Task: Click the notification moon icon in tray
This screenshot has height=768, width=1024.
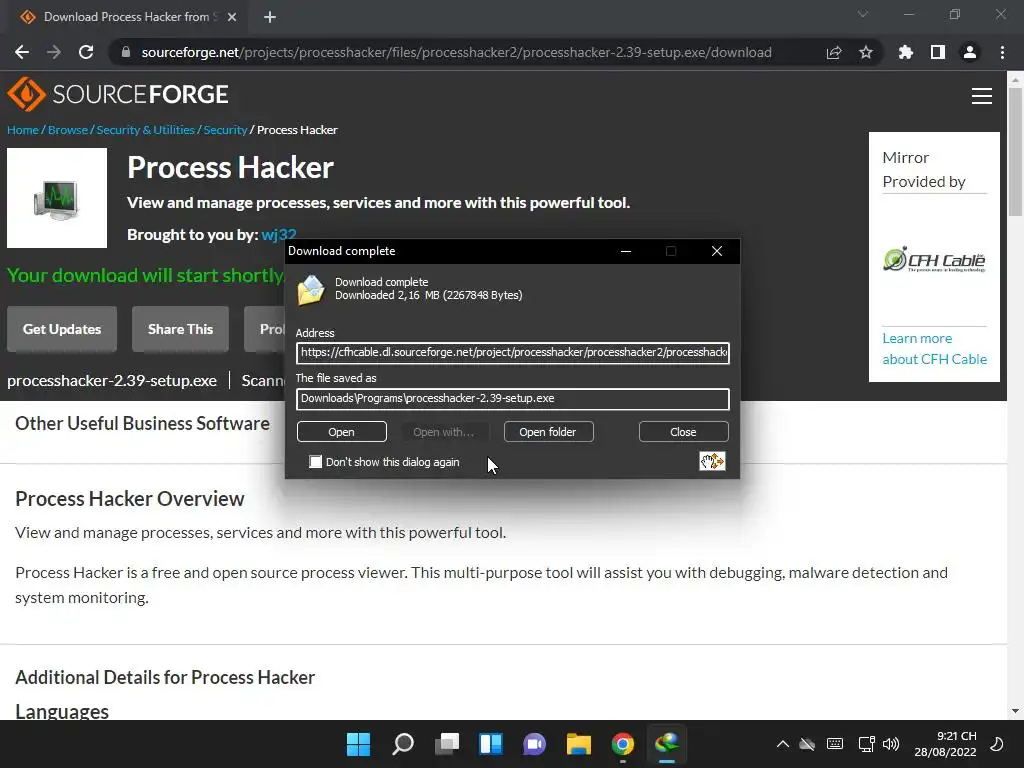Action: [x=997, y=744]
